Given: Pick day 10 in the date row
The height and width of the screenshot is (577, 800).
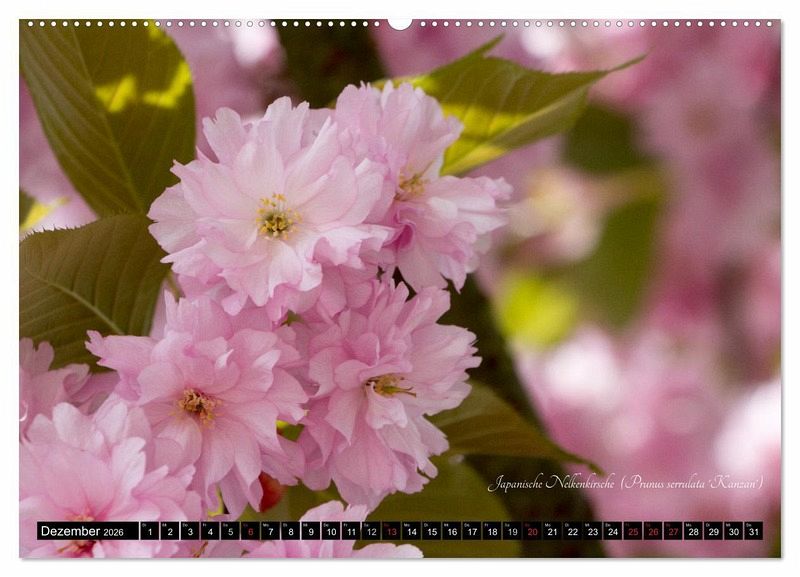Looking at the screenshot, I should pos(330,531).
